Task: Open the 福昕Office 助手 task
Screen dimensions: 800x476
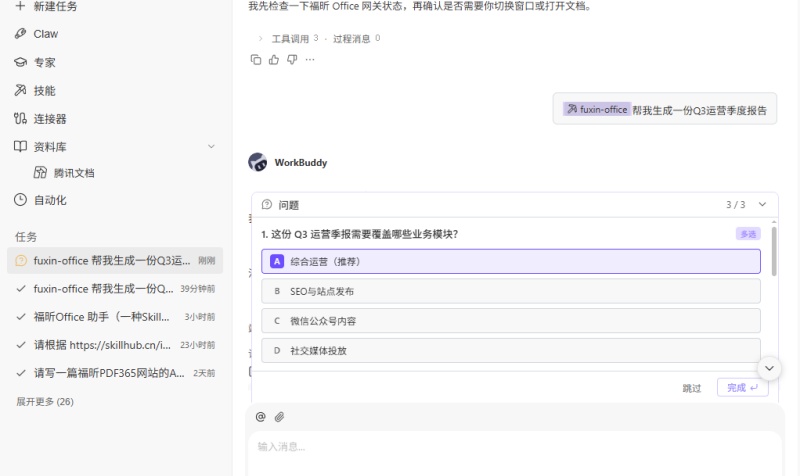Action: (115, 317)
